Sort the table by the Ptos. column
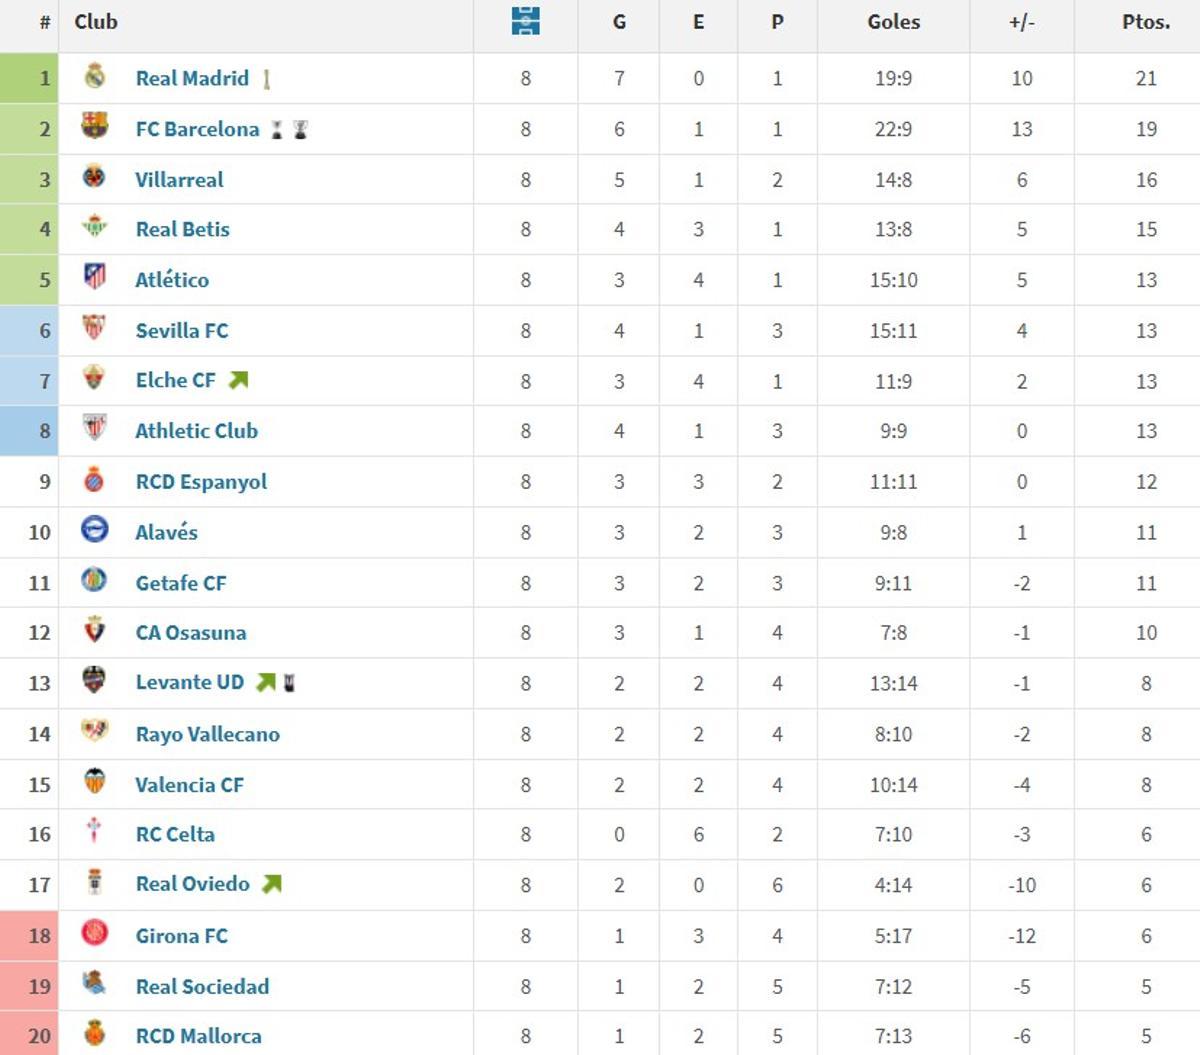The image size is (1200, 1055). coord(1145,21)
